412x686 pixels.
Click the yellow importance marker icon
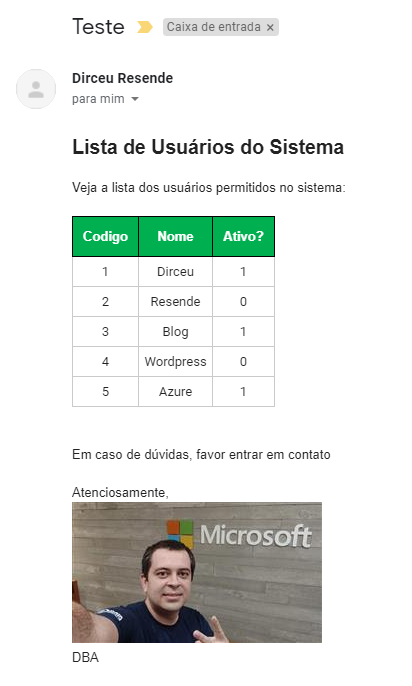(145, 27)
